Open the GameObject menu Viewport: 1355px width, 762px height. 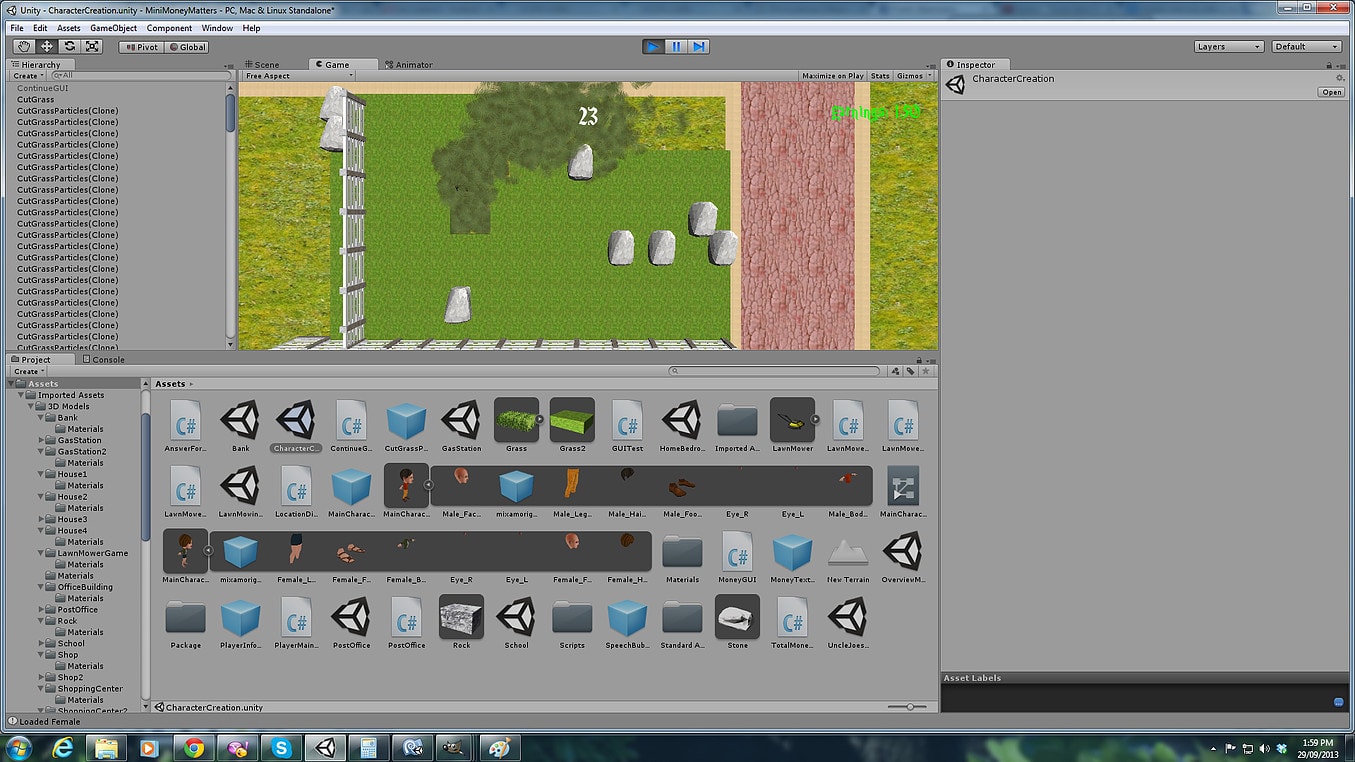tap(113, 28)
